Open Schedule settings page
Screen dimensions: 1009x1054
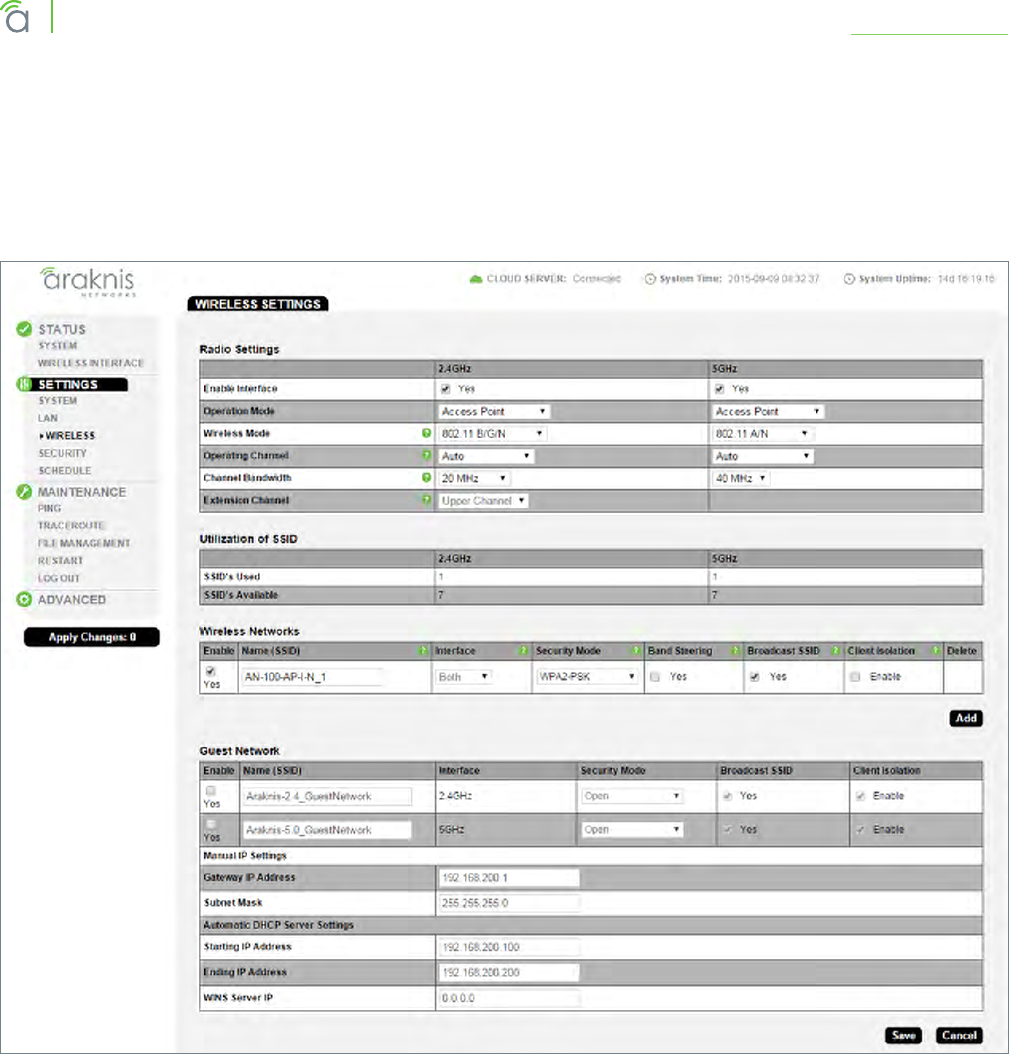(65, 471)
